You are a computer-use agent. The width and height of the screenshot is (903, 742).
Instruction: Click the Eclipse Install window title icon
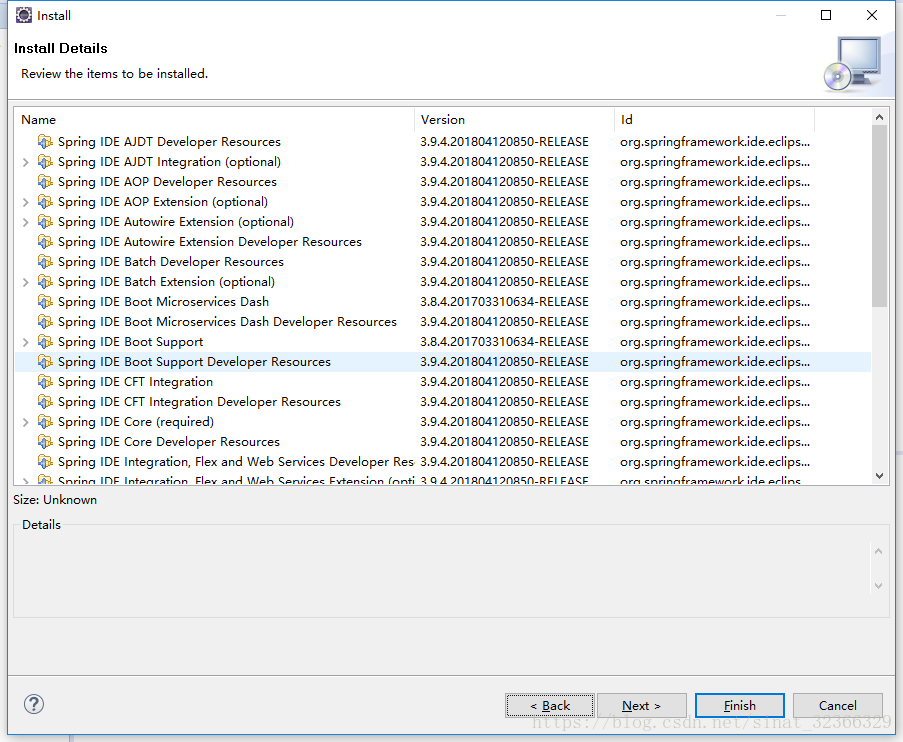24,16
